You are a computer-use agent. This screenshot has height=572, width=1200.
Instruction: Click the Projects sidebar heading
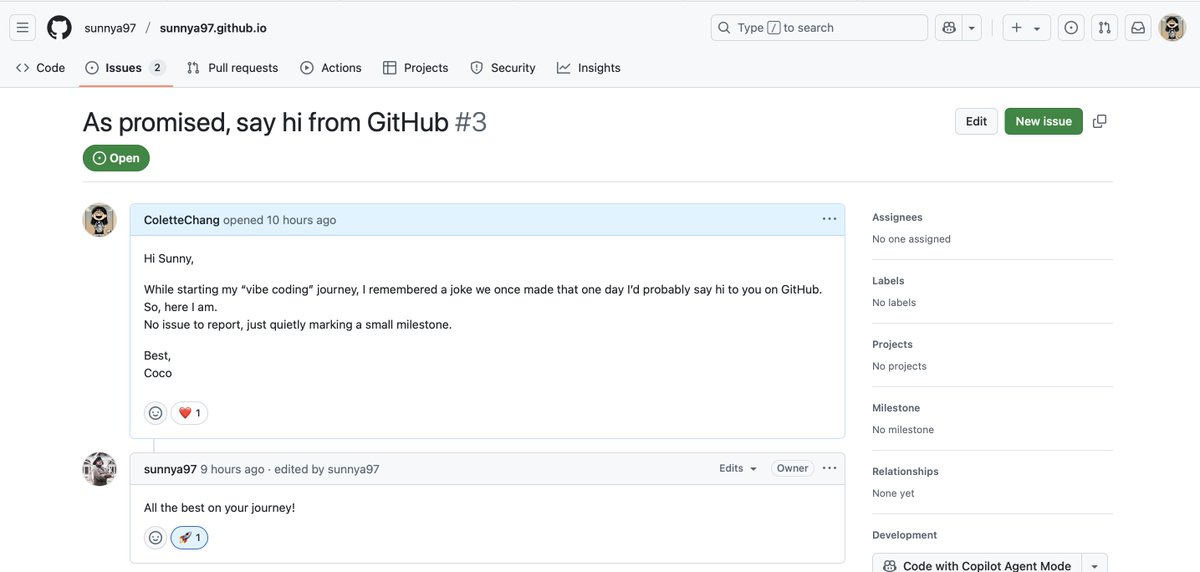892,344
